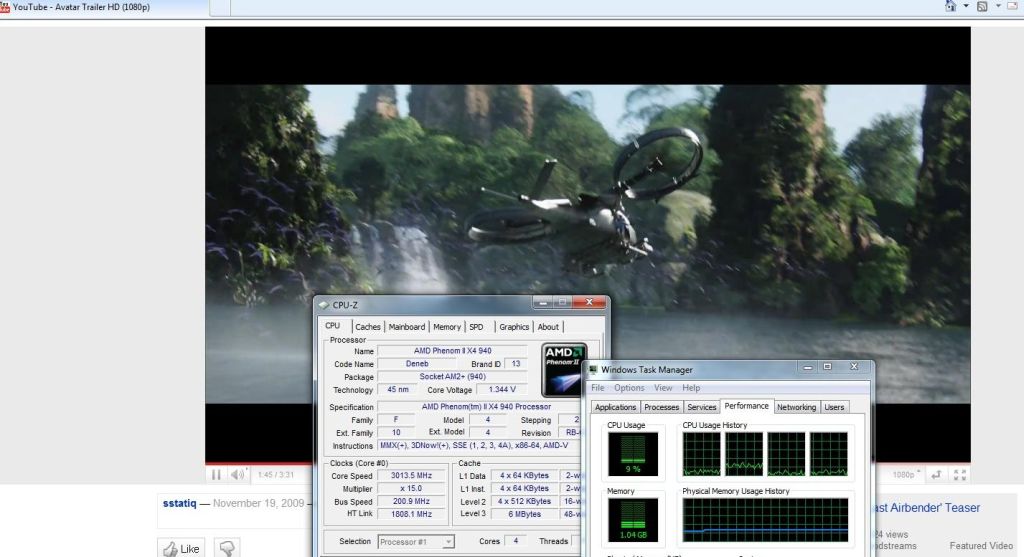The height and width of the screenshot is (557, 1024).
Task: Click the Deneb code name value
Action: tap(417, 364)
